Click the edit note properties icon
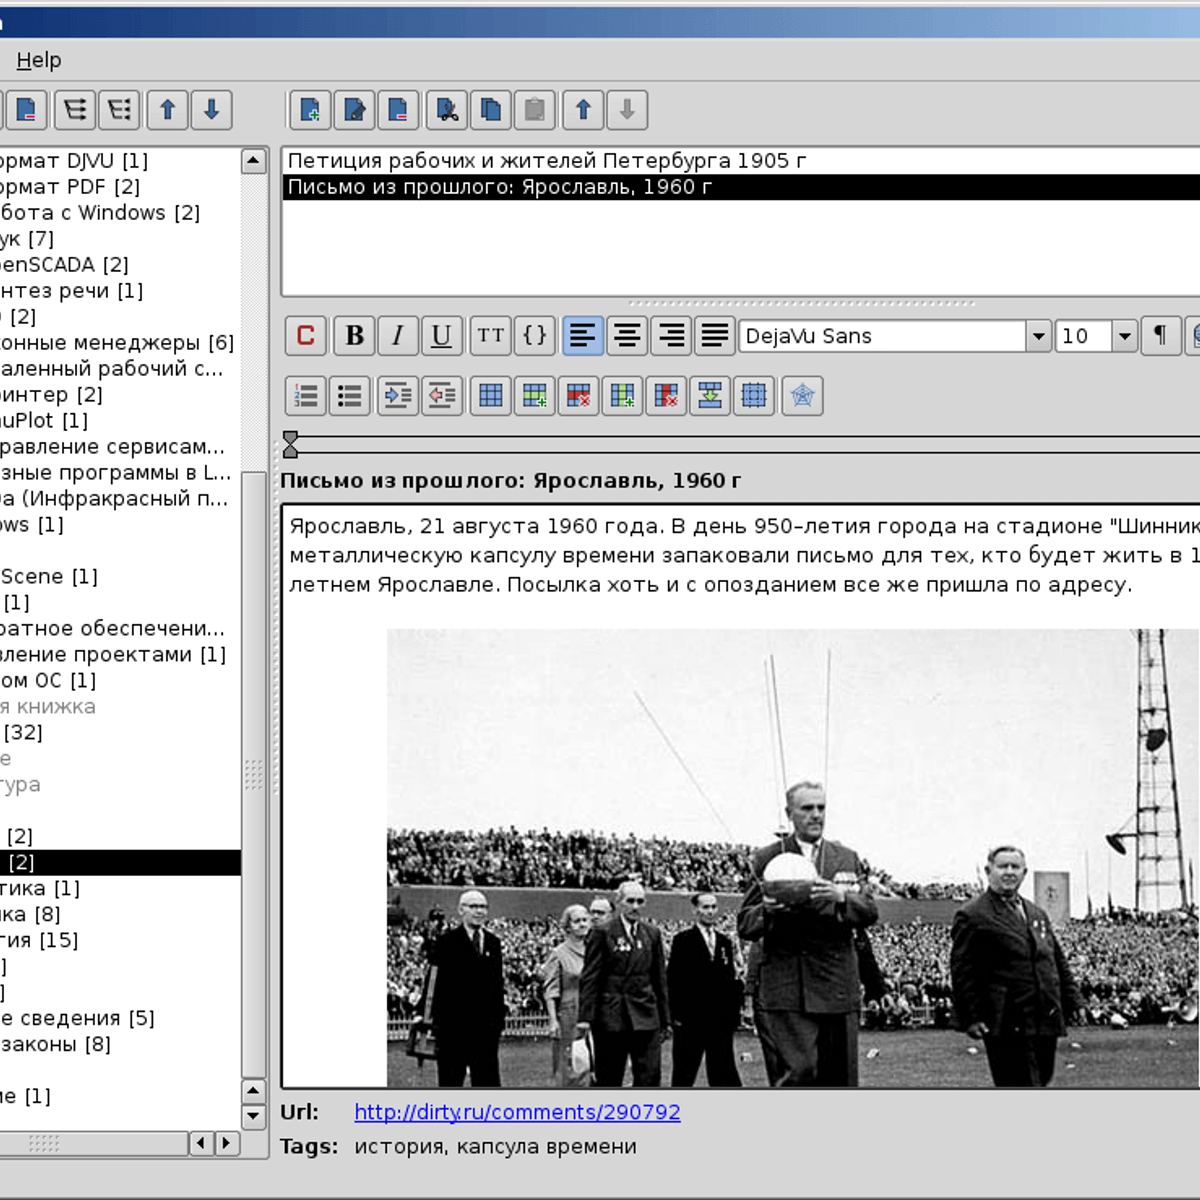The height and width of the screenshot is (1200, 1200). tap(354, 110)
